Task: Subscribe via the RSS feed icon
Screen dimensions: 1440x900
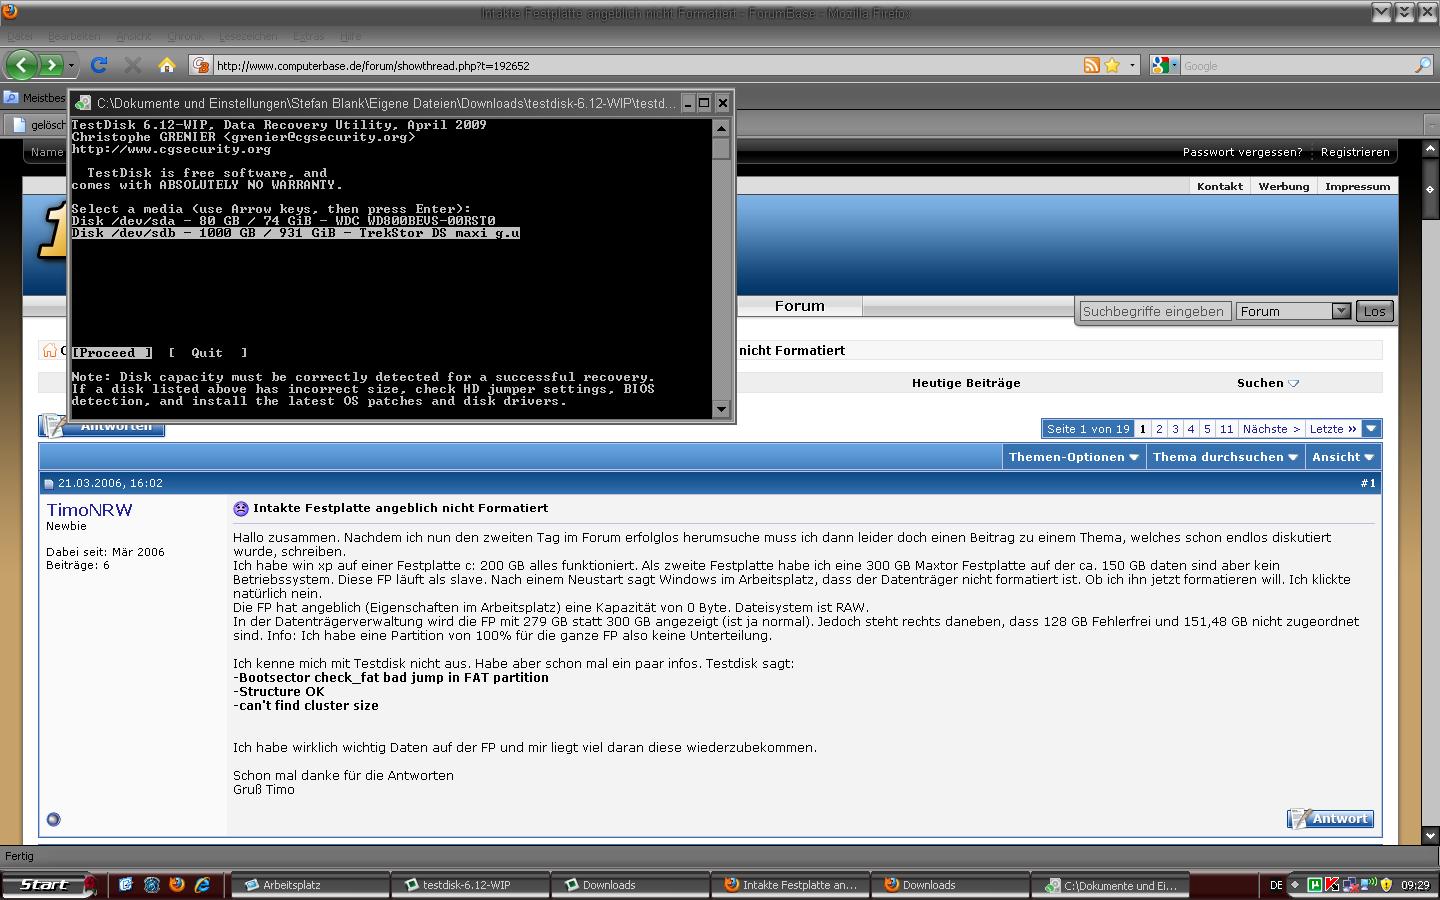Action: click(1092, 66)
